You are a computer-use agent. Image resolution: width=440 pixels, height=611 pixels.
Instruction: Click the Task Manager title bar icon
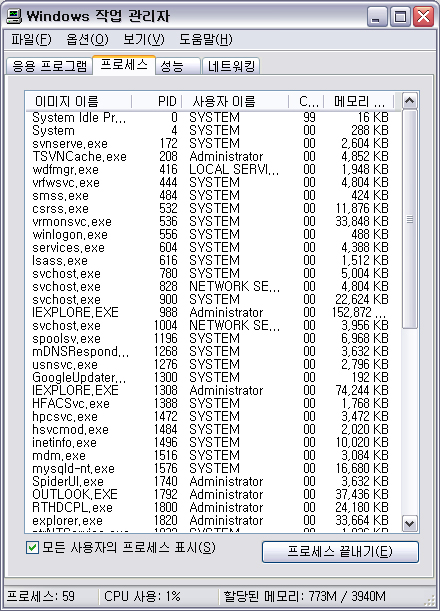pos(14,16)
